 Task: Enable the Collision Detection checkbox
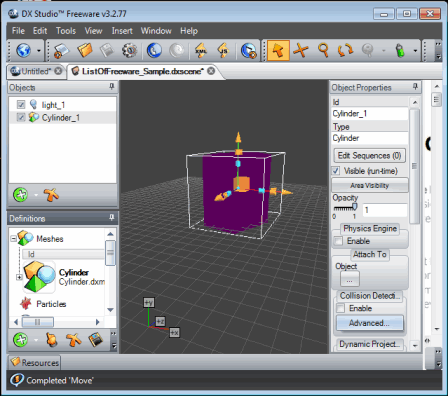[x=340, y=308]
